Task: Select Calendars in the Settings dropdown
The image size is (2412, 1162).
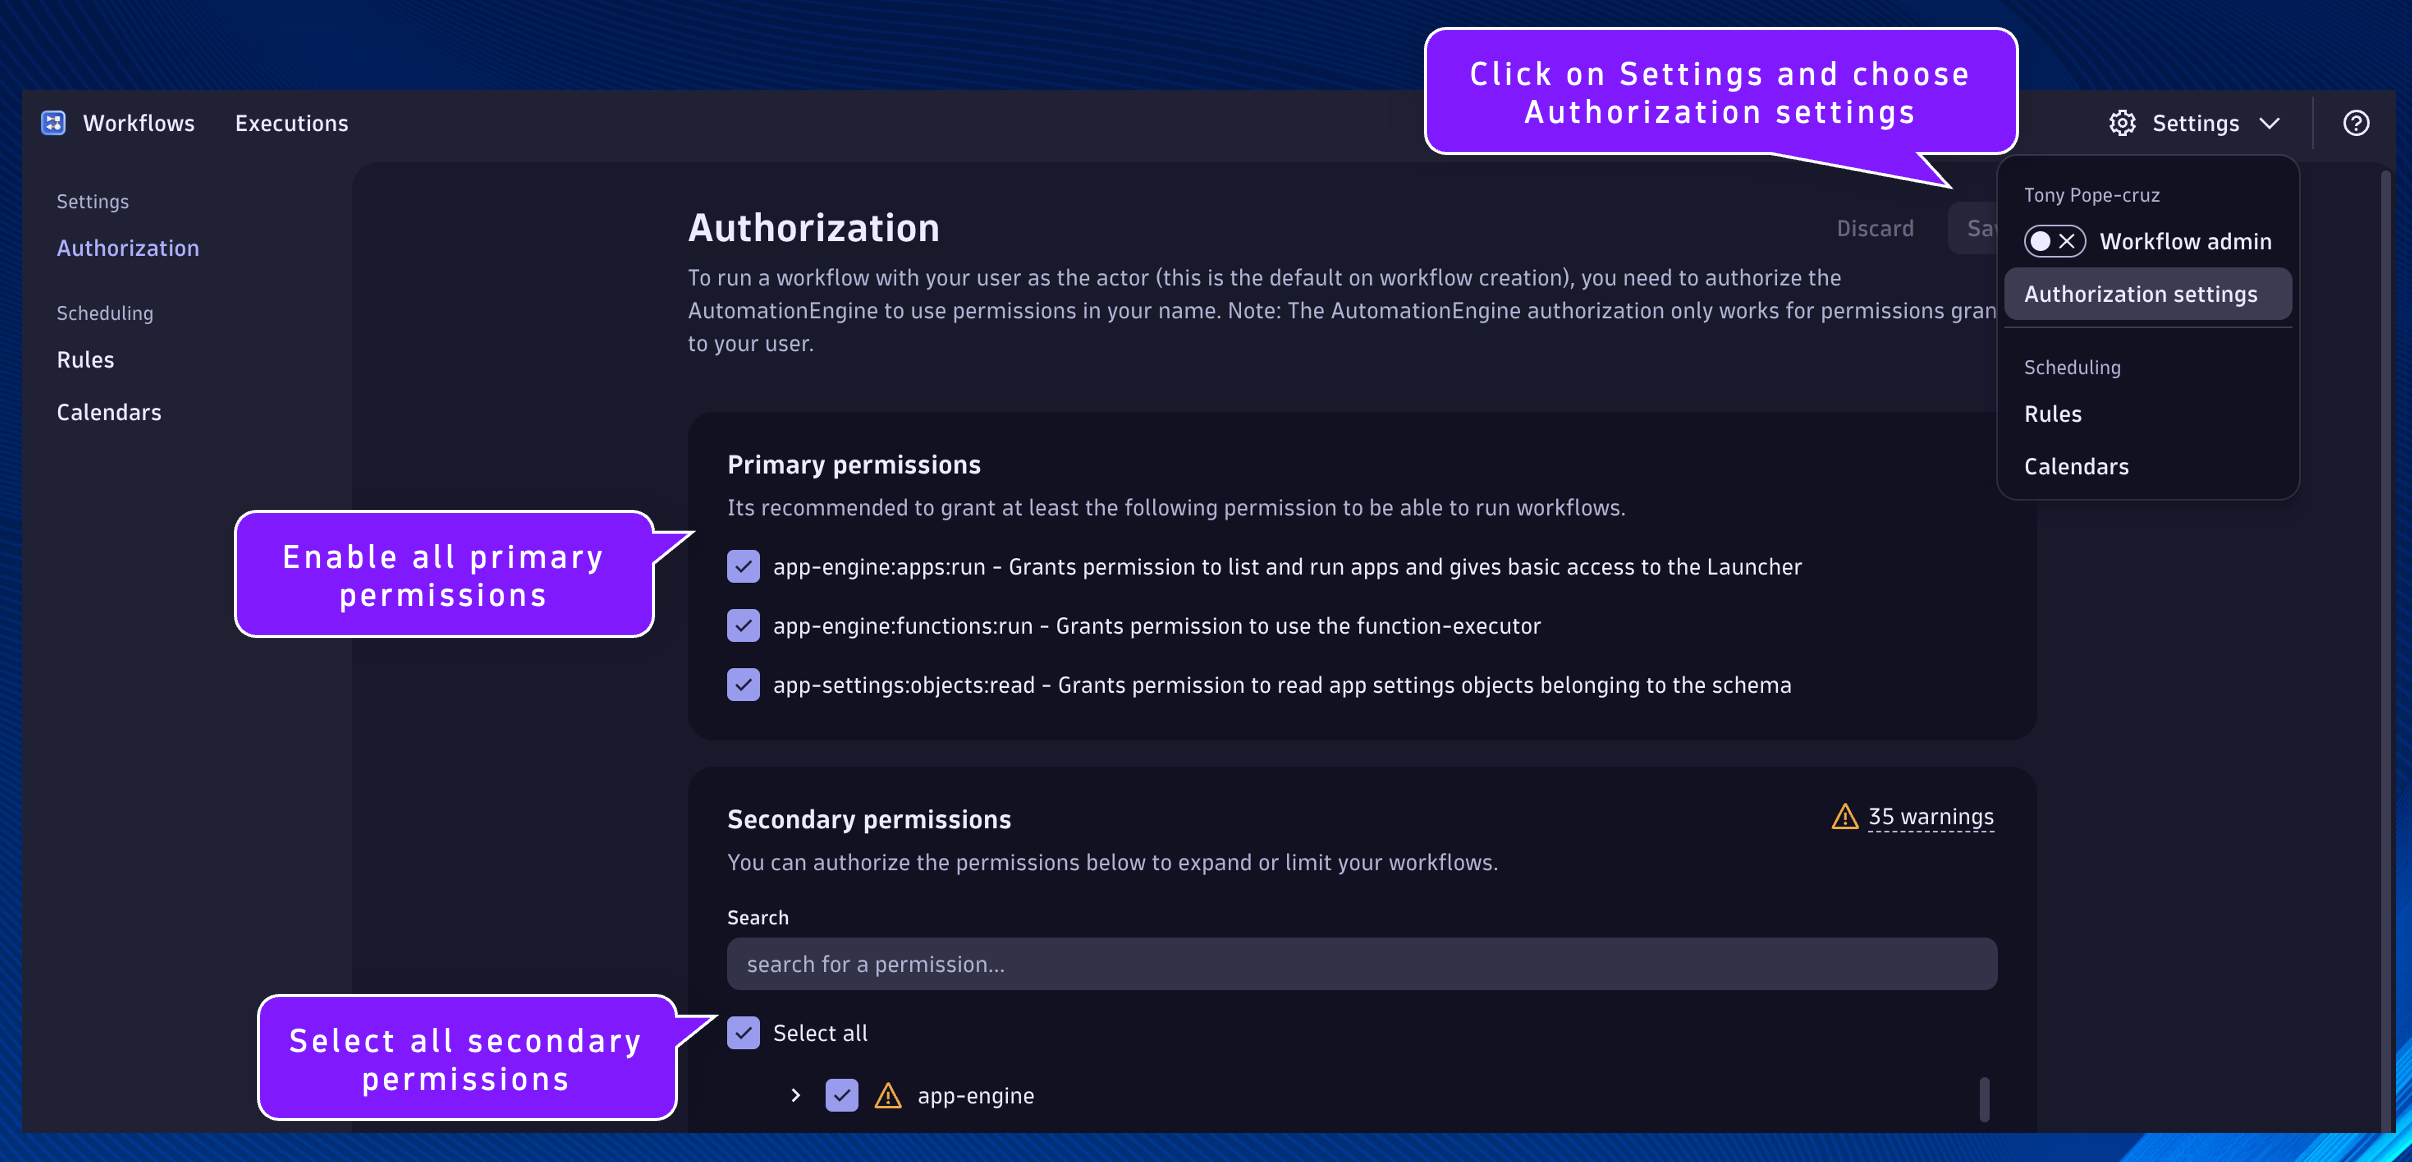Action: [x=2076, y=467]
